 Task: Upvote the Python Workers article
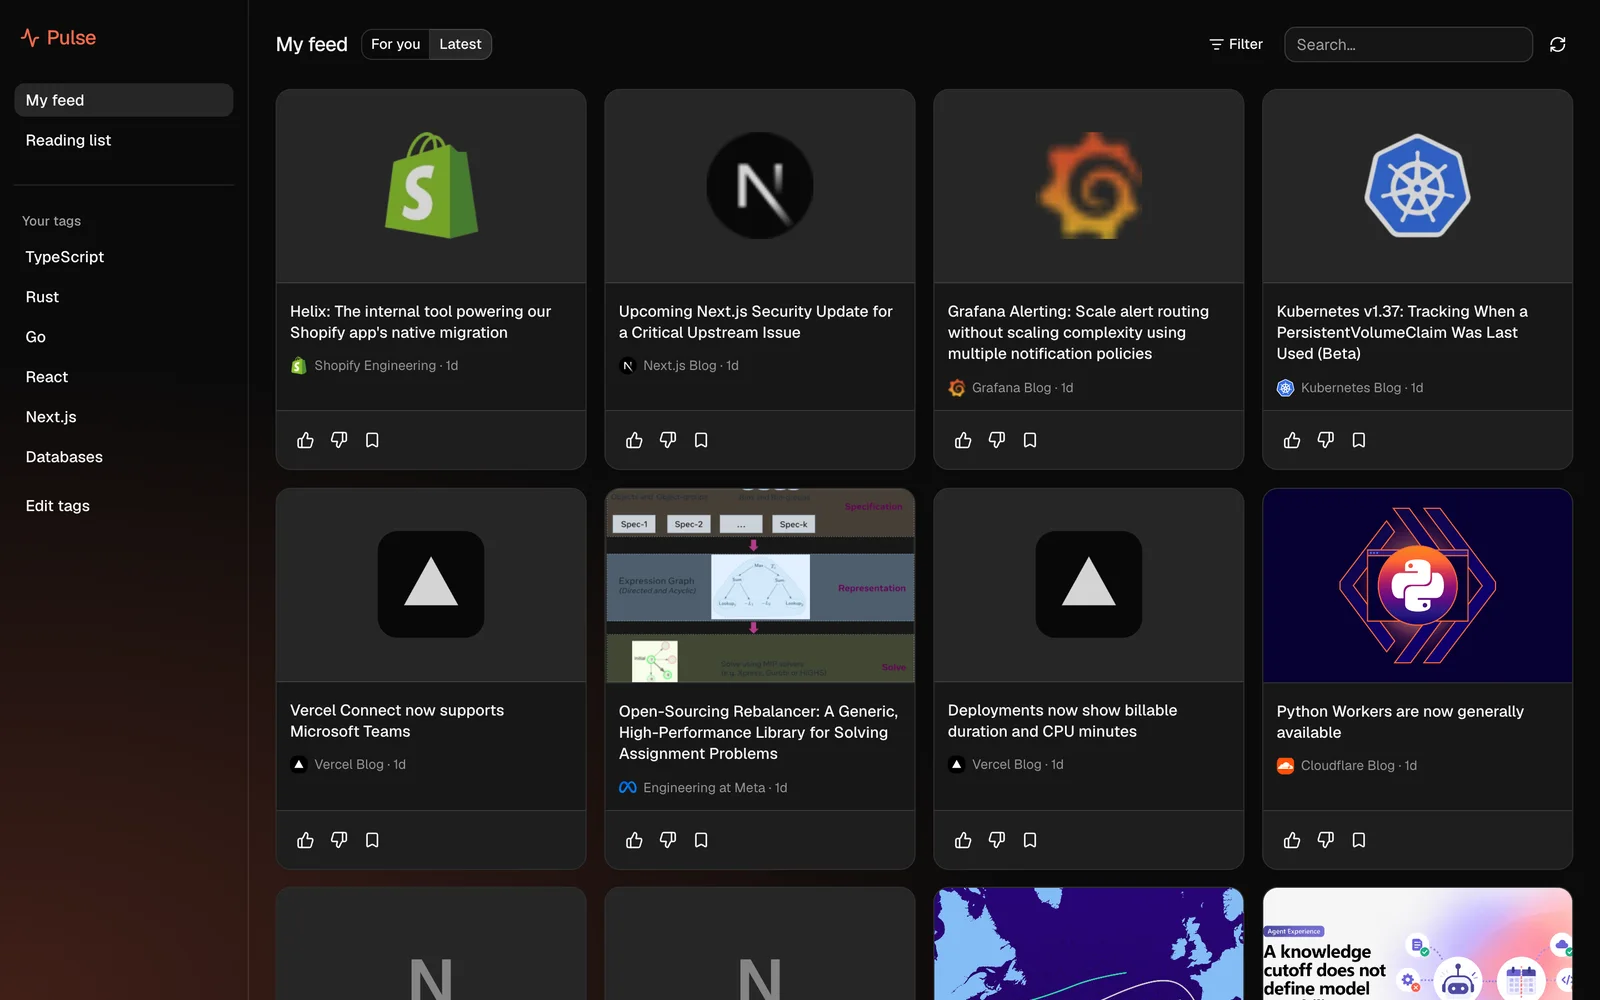1292,840
